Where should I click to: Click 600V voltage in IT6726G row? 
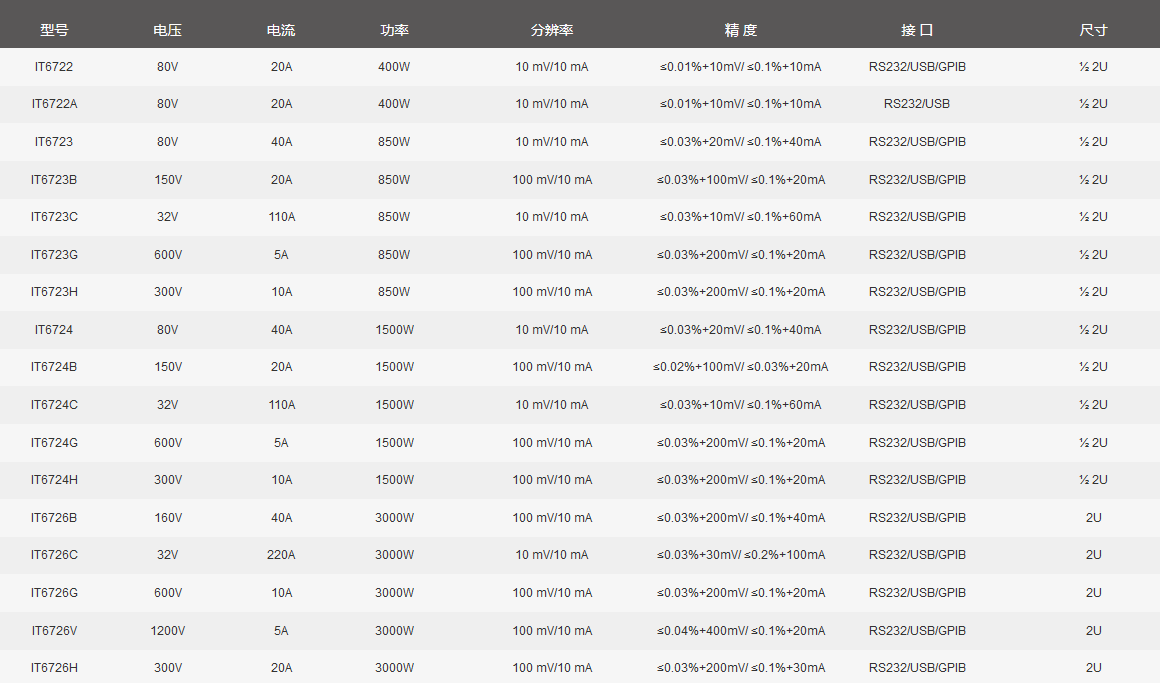click(x=168, y=593)
